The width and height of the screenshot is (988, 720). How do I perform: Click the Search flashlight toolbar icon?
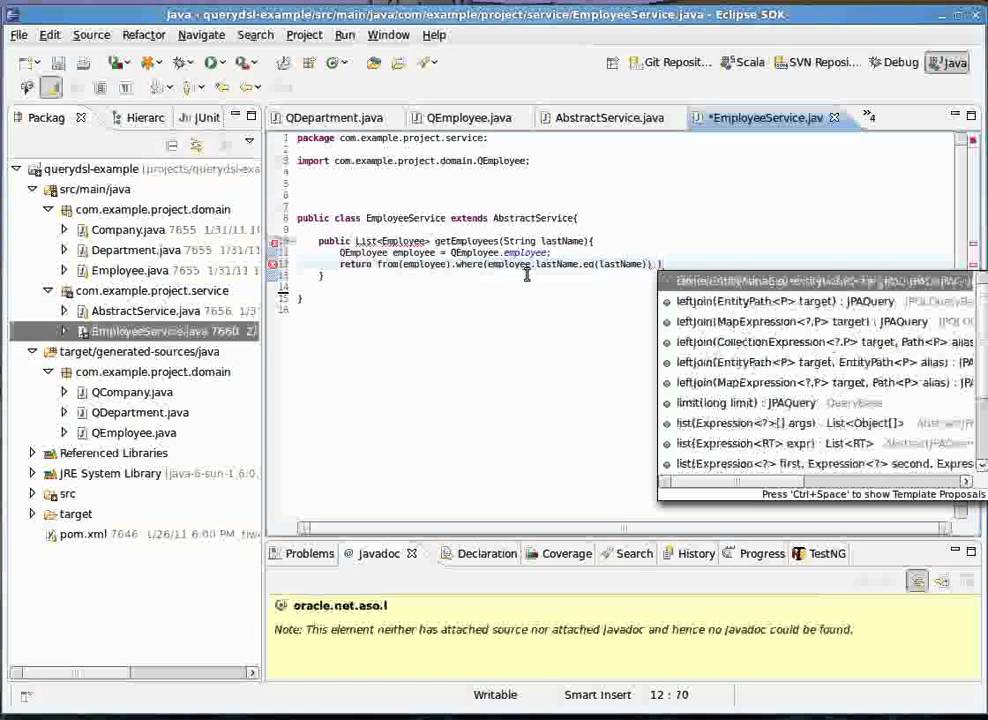pyautogui.click(x=424, y=62)
